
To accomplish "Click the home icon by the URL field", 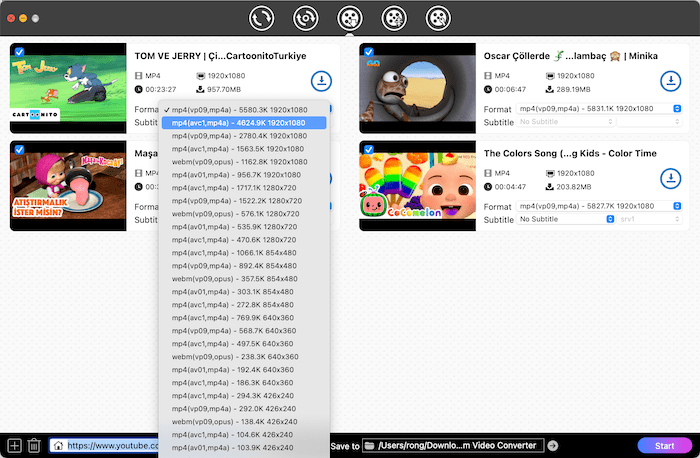I will coord(59,445).
